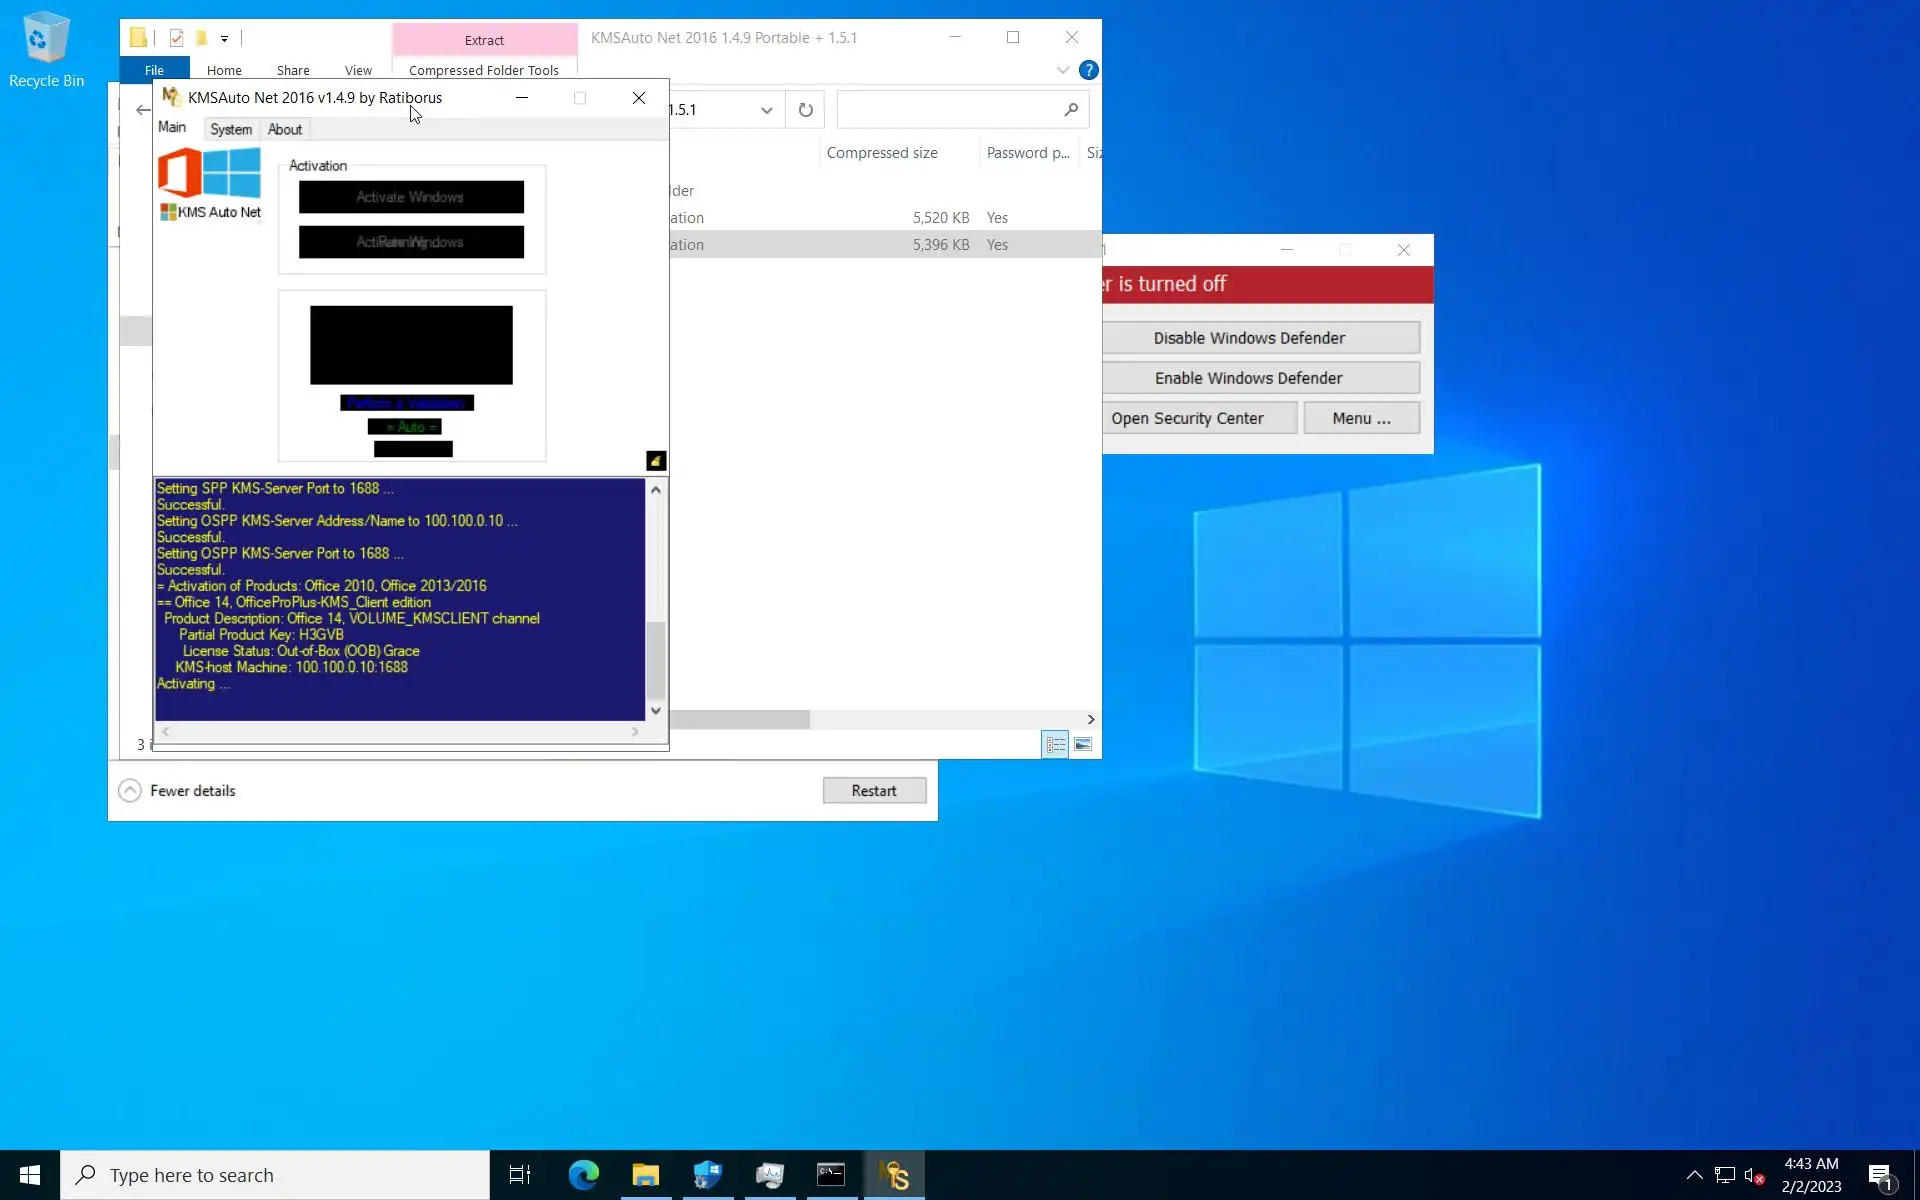Expand the Explorer ribbon chevron
This screenshot has width=1920, height=1200.
click(x=1062, y=70)
